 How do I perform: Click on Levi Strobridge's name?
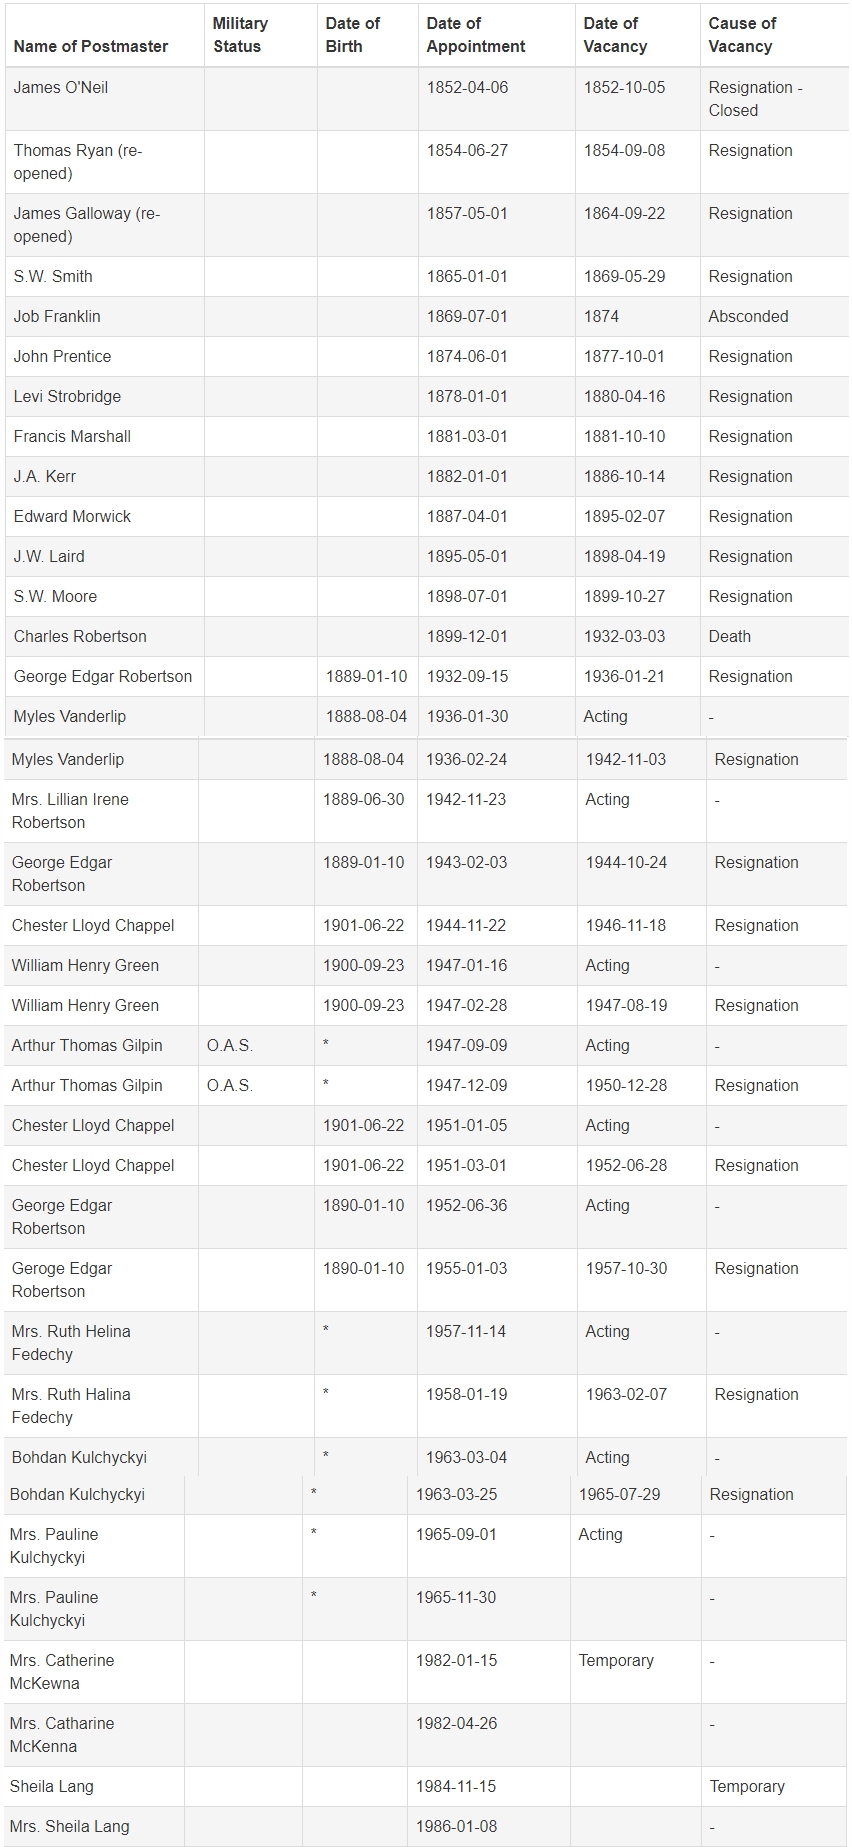67,397
